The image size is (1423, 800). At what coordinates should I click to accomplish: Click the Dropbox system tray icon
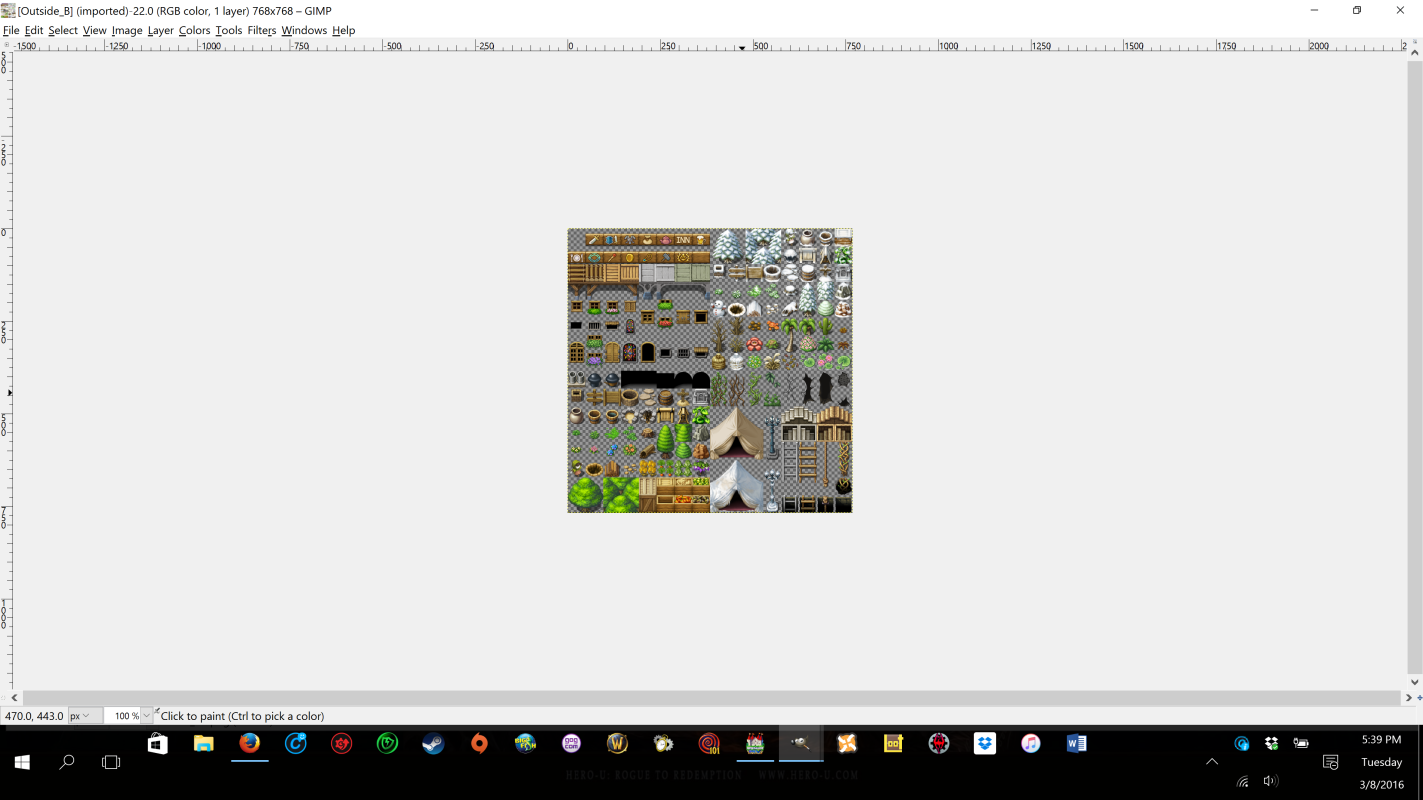pyautogui.click(x=1272, y=744)
